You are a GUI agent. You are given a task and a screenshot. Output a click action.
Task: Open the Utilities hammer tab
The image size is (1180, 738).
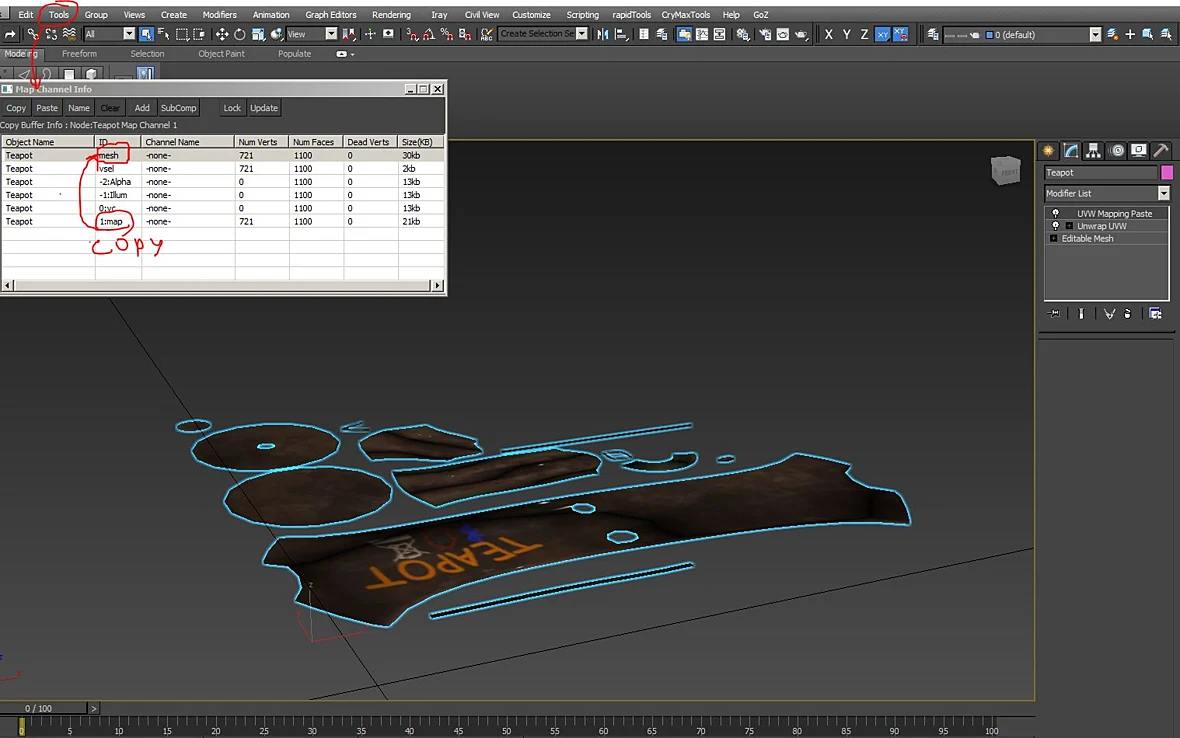coord(1161,150)
